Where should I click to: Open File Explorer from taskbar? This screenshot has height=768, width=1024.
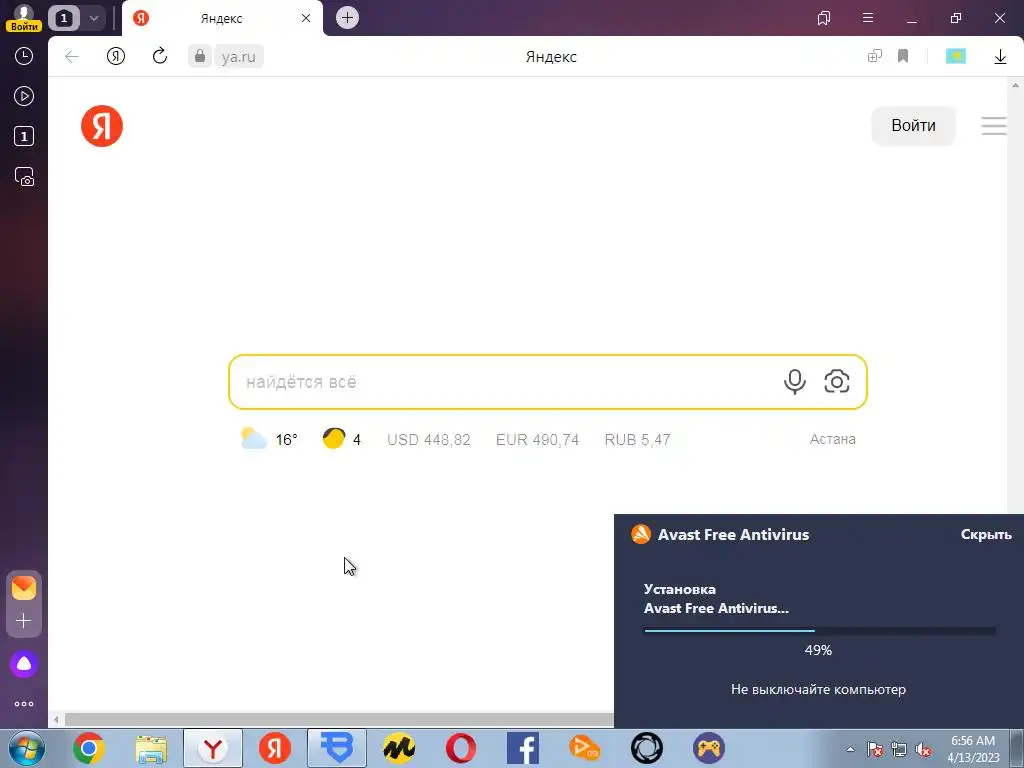click(151, 748)
